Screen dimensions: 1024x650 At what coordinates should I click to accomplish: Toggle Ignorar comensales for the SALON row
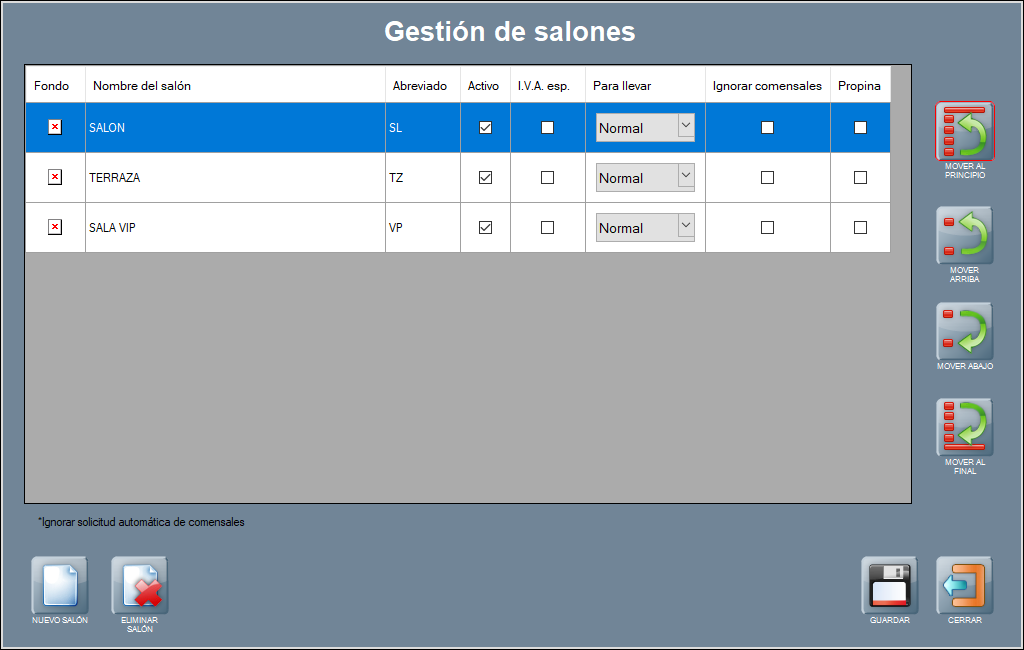point(767,127)
